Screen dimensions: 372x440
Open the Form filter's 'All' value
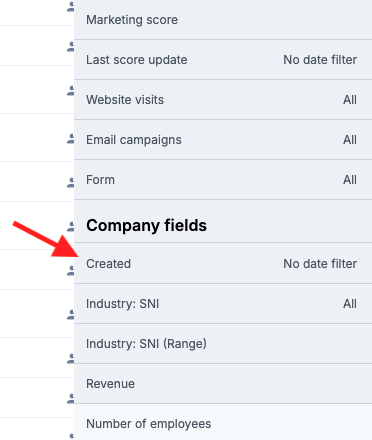click(350, 180)
